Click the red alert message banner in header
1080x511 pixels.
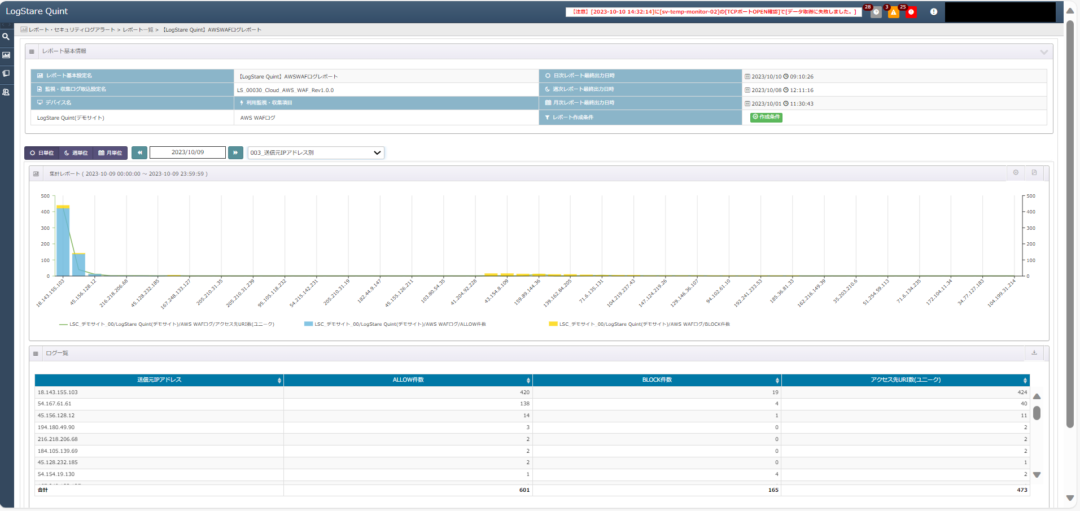tap(713, 12)
